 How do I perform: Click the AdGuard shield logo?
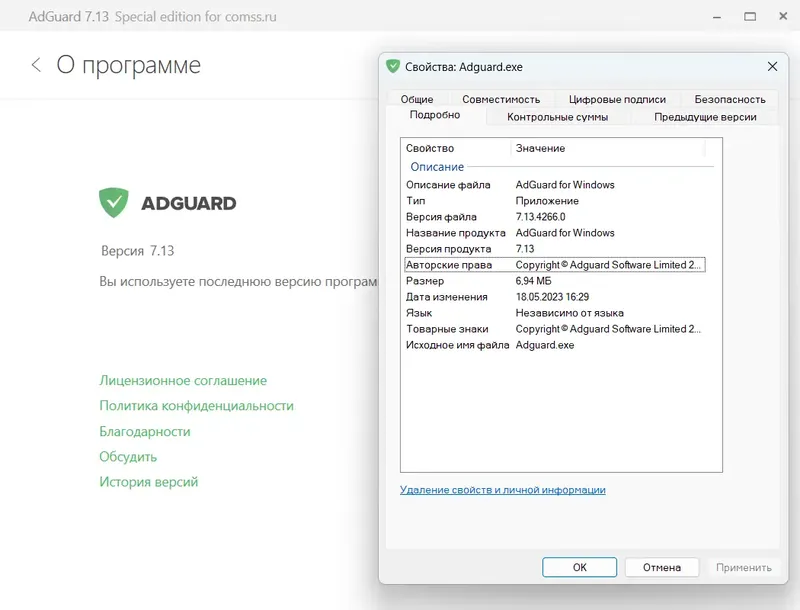click(x=113, y=202)
